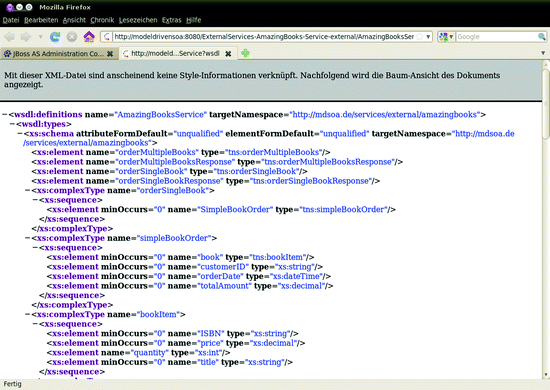Screen dimensions: 550x390
Task: Click the search magnifier icon
Action: tap(542, 36)
